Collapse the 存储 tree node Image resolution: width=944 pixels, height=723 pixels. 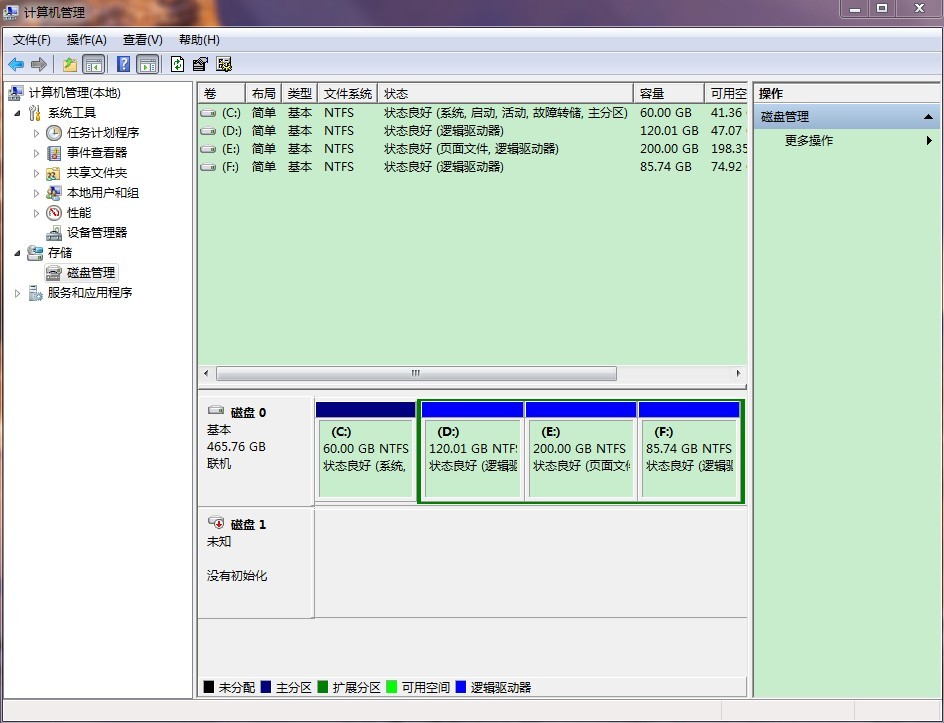pos(17,253)
